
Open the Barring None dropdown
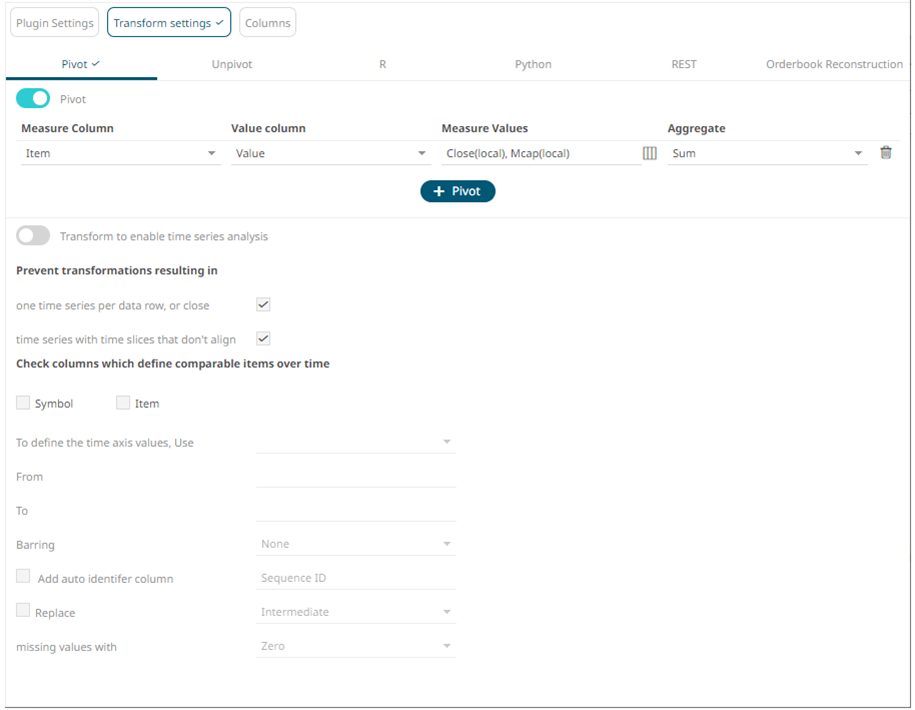coord(355,544)
